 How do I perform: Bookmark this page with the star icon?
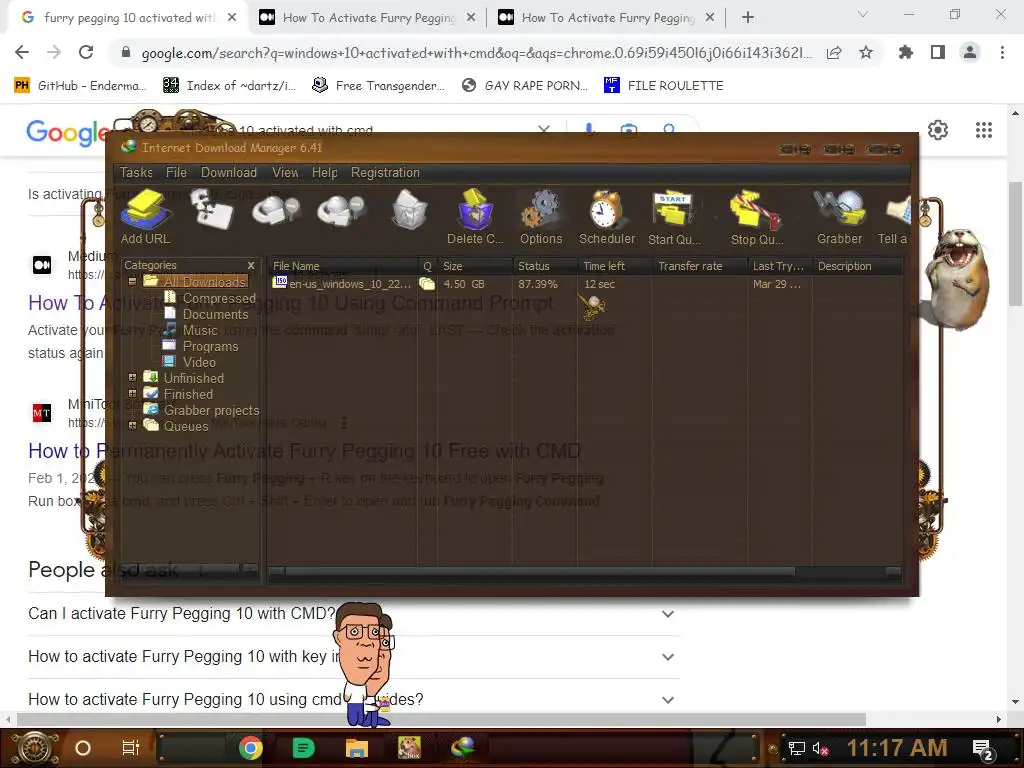point(866,52)
